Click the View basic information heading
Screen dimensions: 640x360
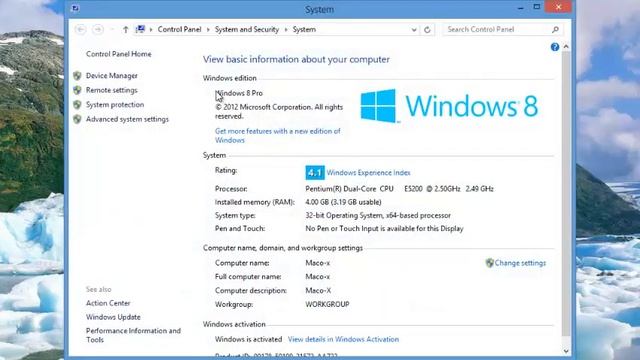click(x=296, y=59)
